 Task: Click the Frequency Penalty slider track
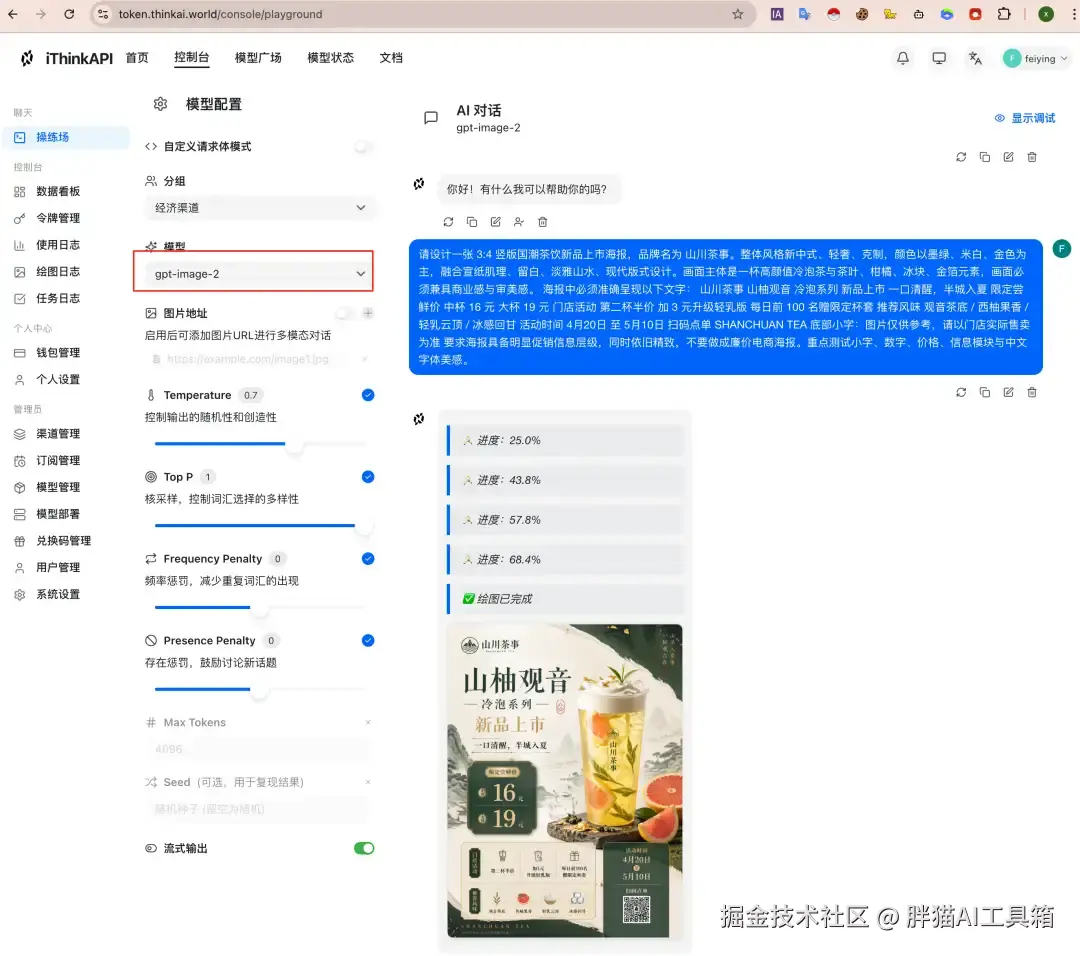(x=260, y=607)
